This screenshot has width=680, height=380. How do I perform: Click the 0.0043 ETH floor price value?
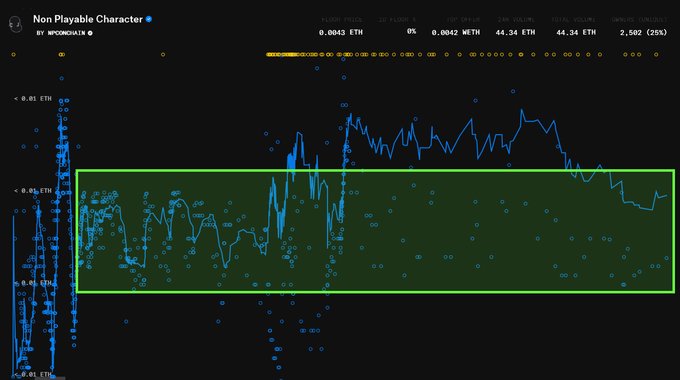340,33
